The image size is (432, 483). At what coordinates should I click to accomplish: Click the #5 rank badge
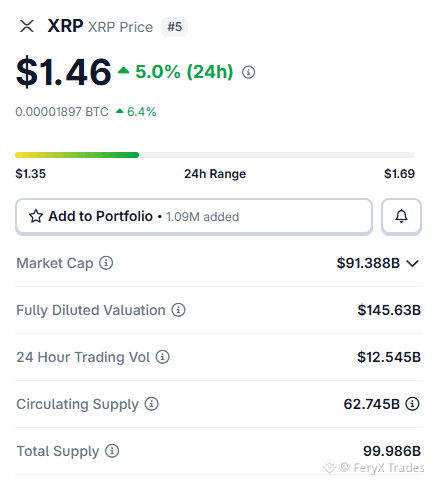174,27
